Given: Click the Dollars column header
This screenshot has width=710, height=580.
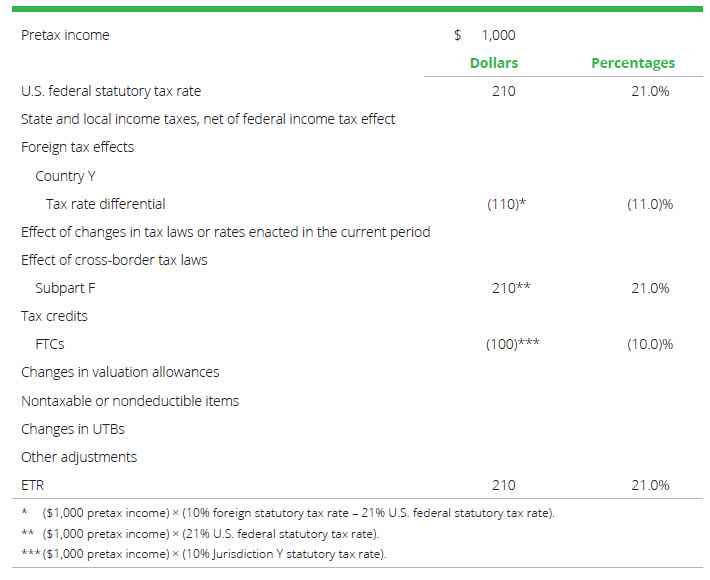Looking at the screenshot, I should pyautogui.click(x=494, y=63).
